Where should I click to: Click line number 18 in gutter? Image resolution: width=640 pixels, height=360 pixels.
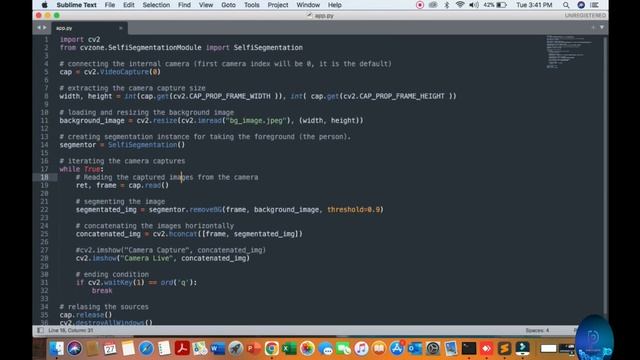[x=44, y=177]
